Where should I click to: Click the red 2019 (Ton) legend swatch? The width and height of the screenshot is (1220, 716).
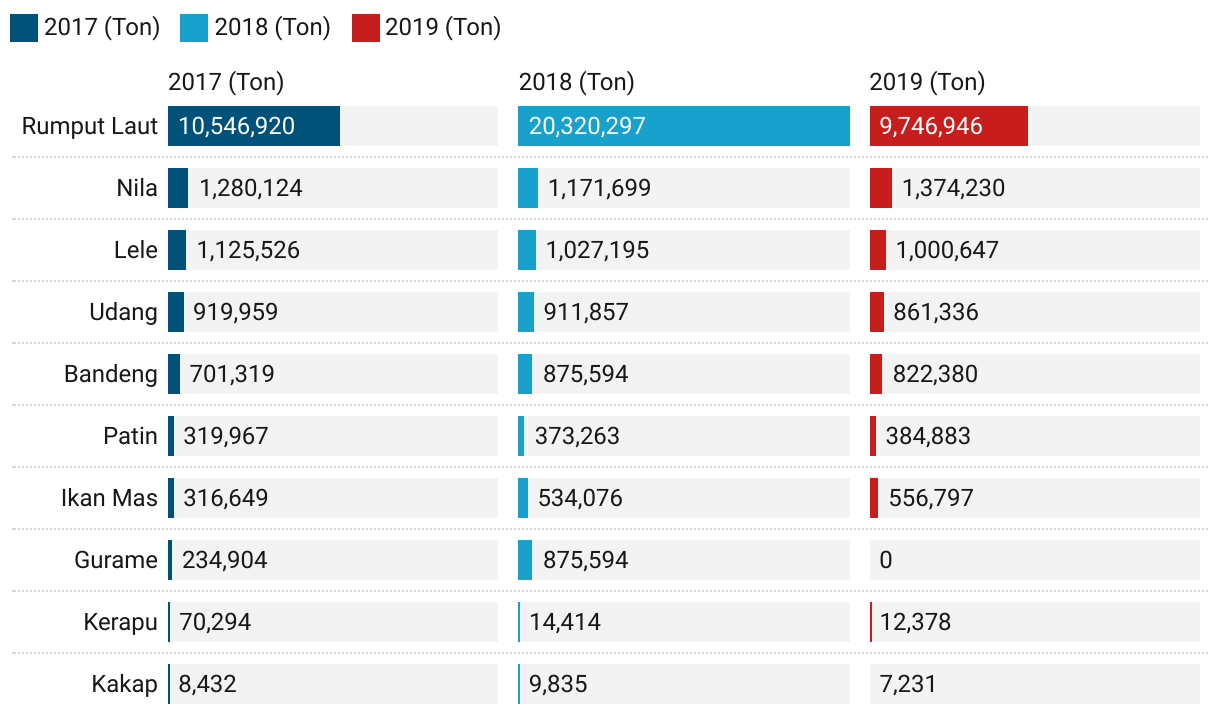(365, 27)
